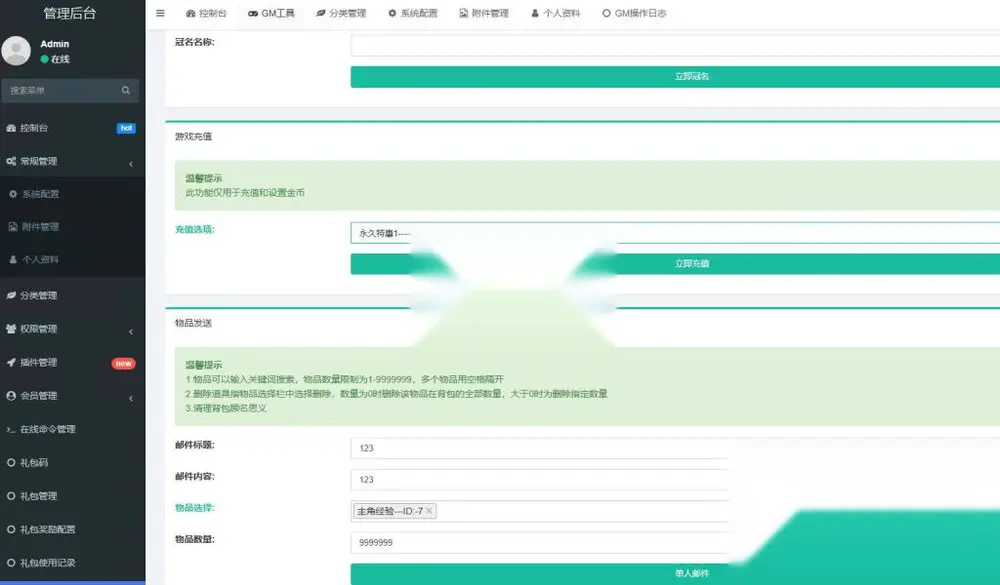Click the 礼包管理 circle icon in sidebar

coord(11,496)
